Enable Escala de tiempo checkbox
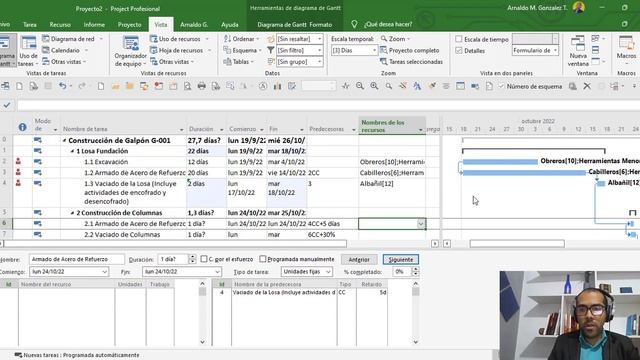This screenshot has height=360, width=640. [459, 39]
